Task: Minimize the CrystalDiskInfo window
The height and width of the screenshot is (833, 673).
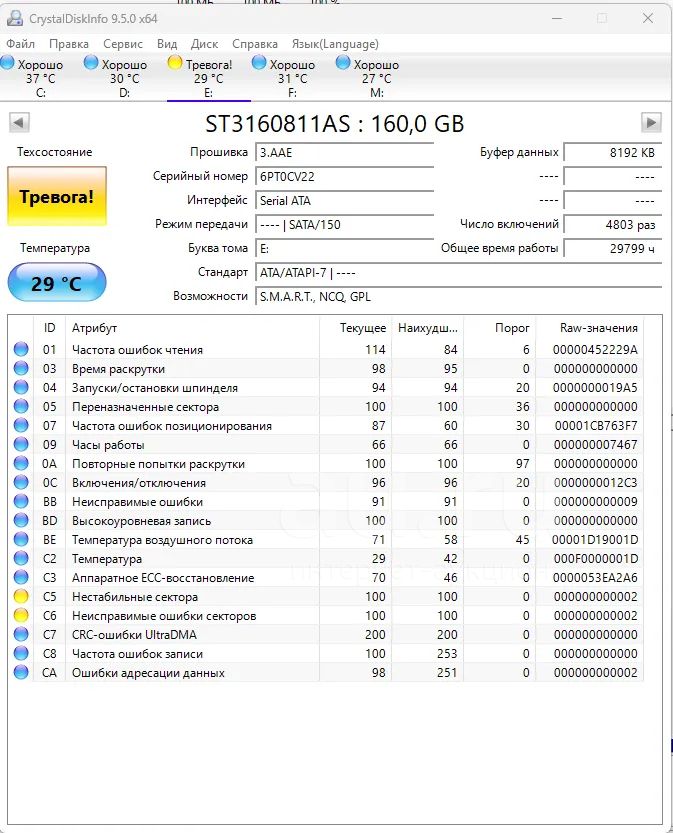Action: 557,19
